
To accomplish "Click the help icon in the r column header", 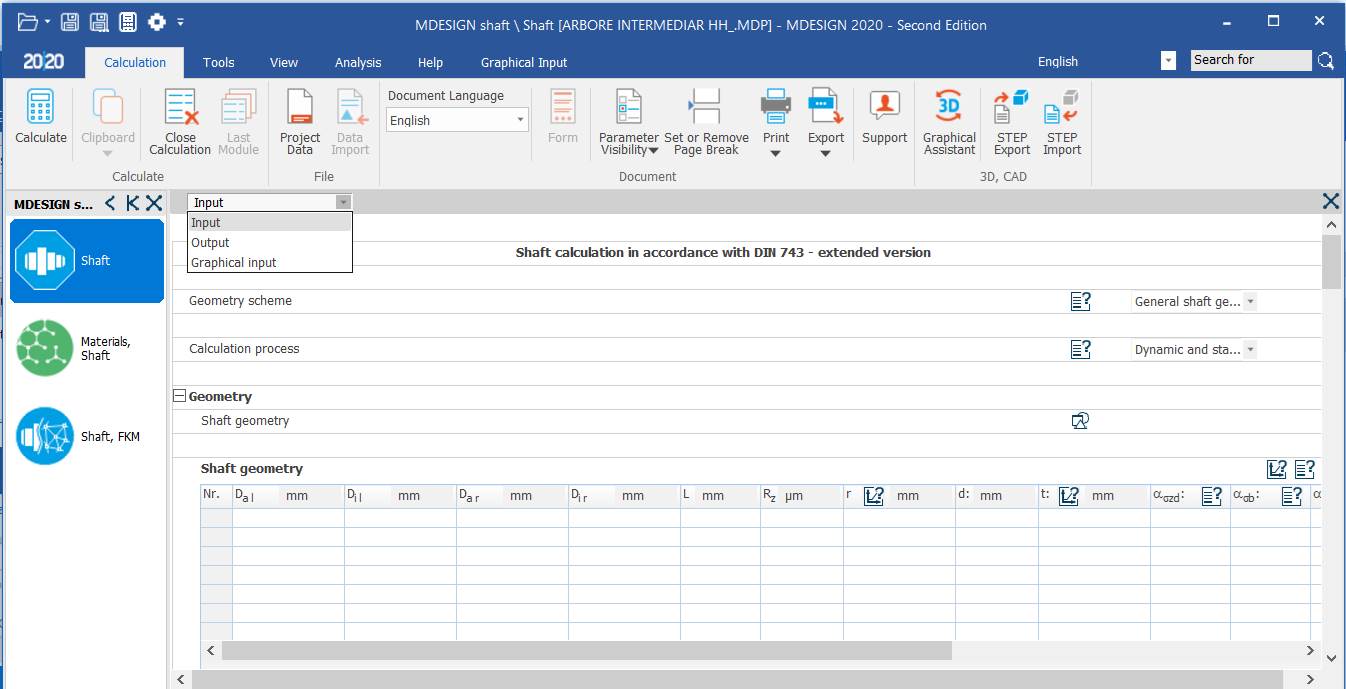I will (x=874, y=495).
